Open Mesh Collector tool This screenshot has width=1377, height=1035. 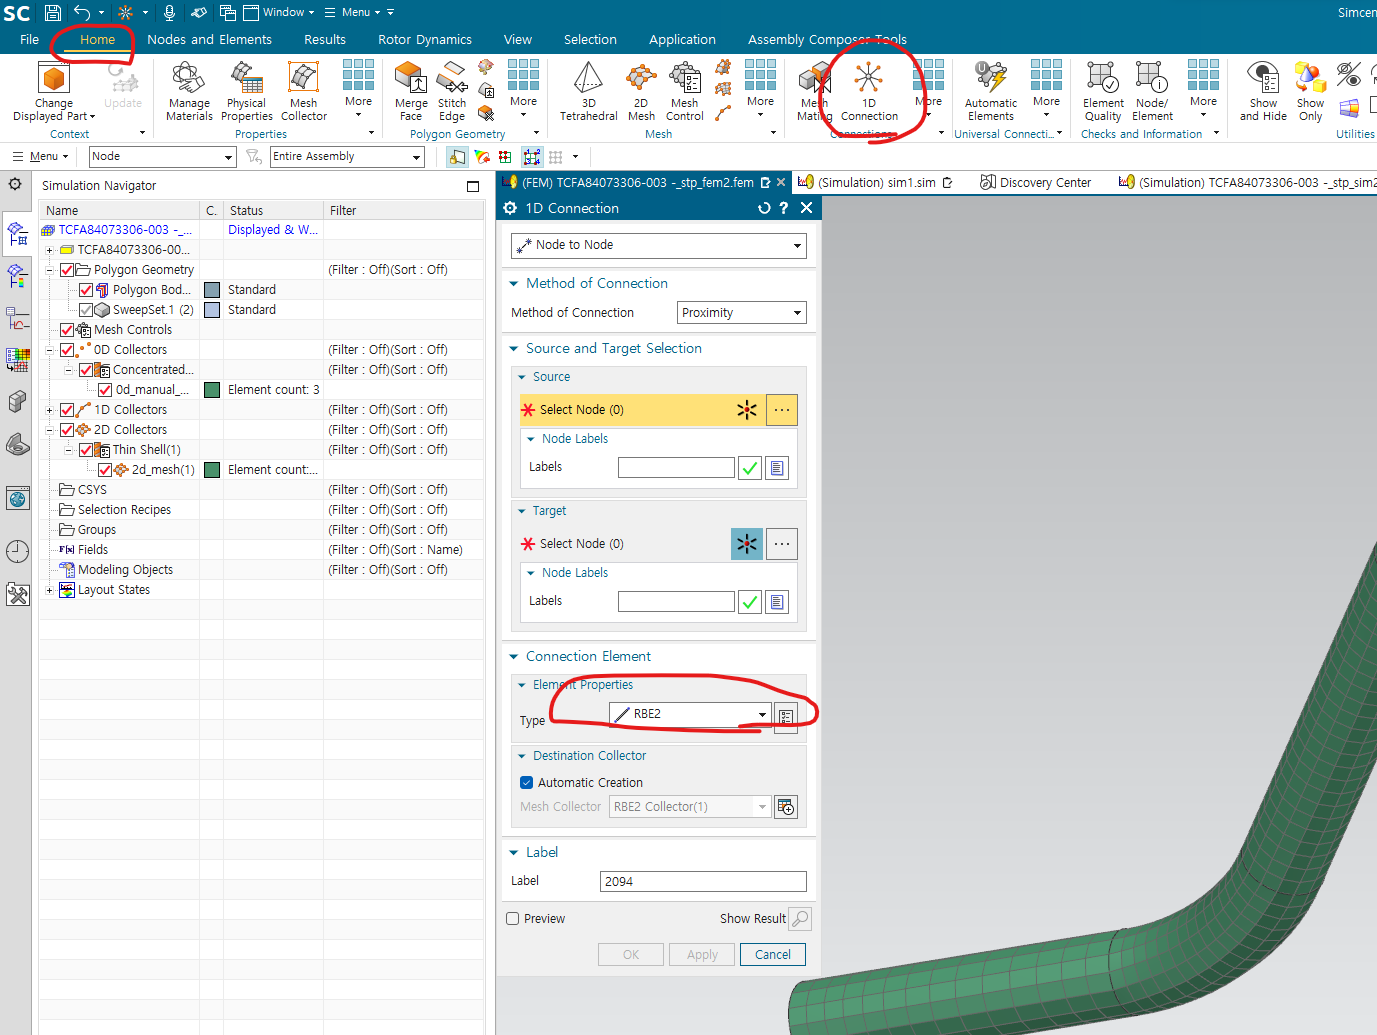coord(304,91)
